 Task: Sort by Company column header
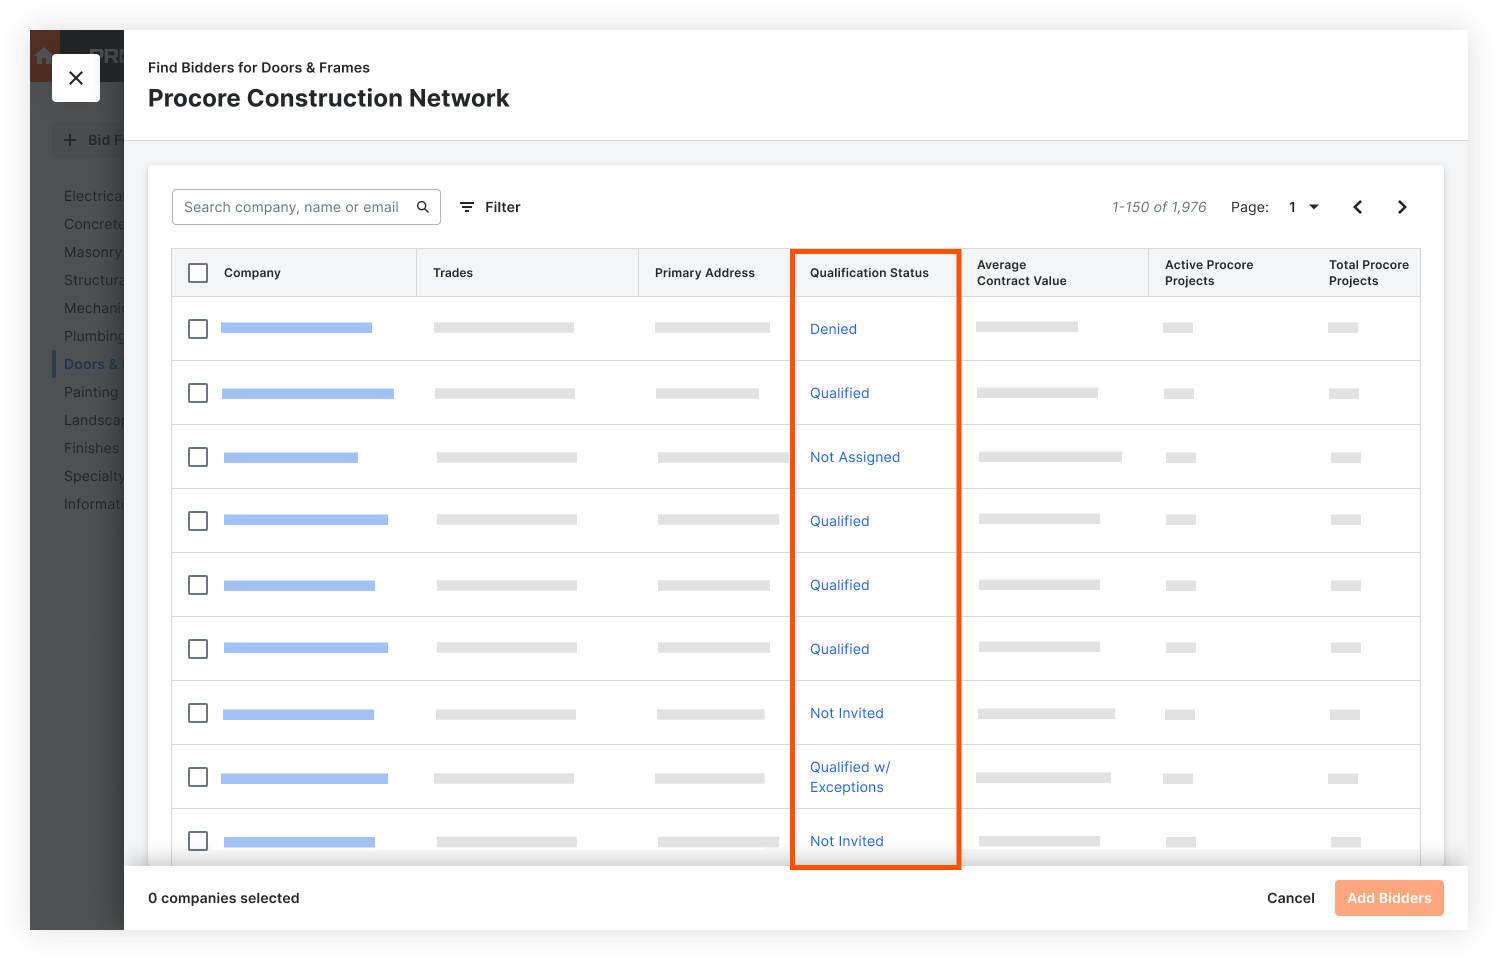pos(252,273)
